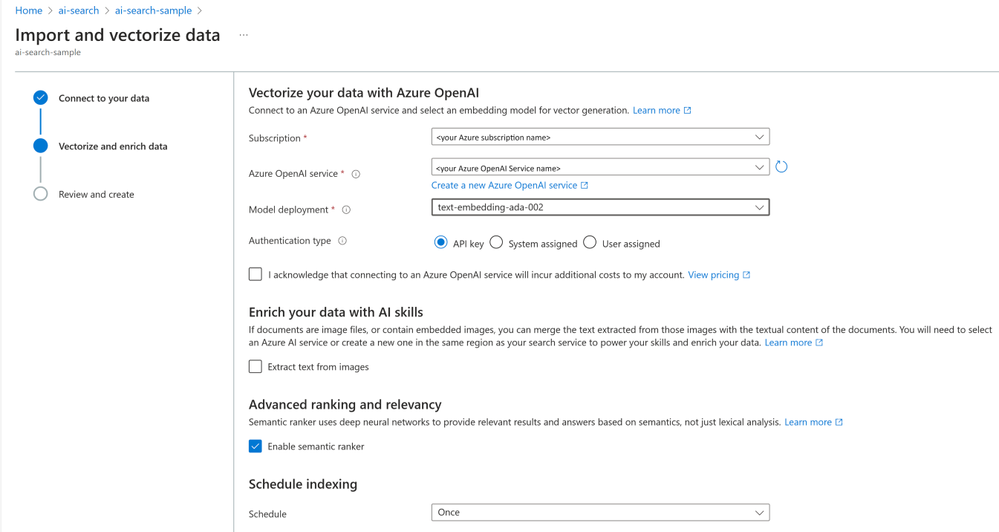Select System assigned authentication type
The image size is (999, 532).
click(x=496, y=243)
